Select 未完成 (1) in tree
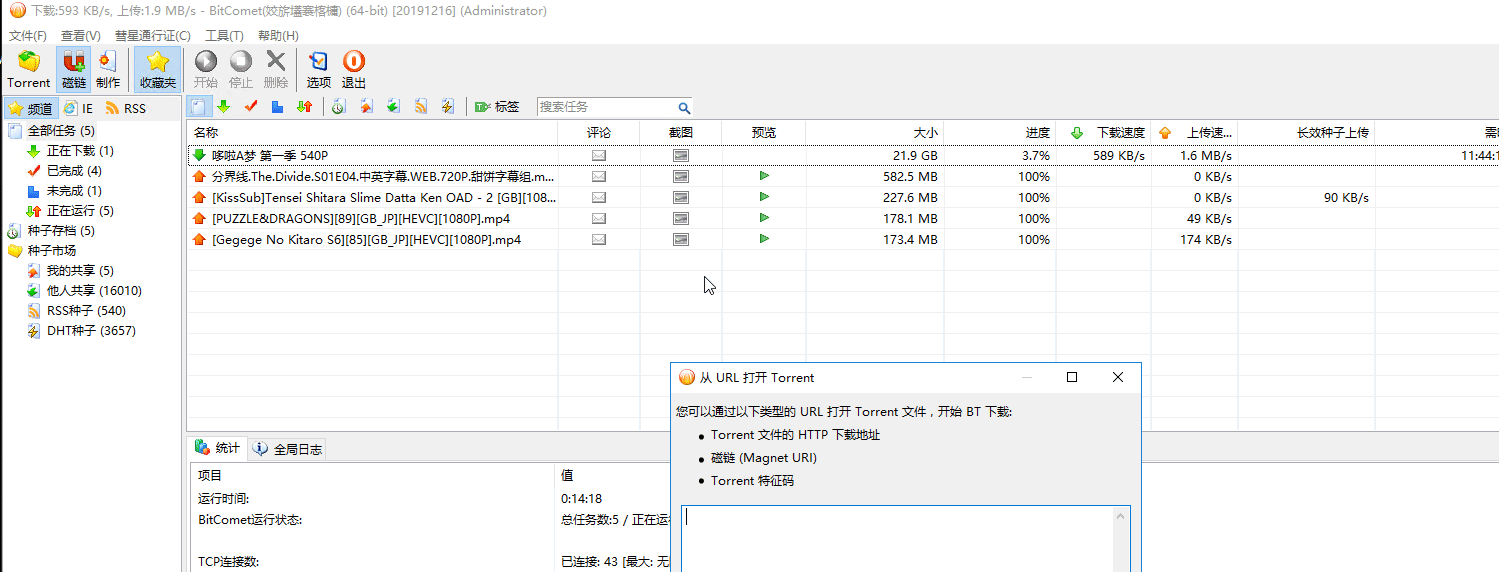 [74, 191]
